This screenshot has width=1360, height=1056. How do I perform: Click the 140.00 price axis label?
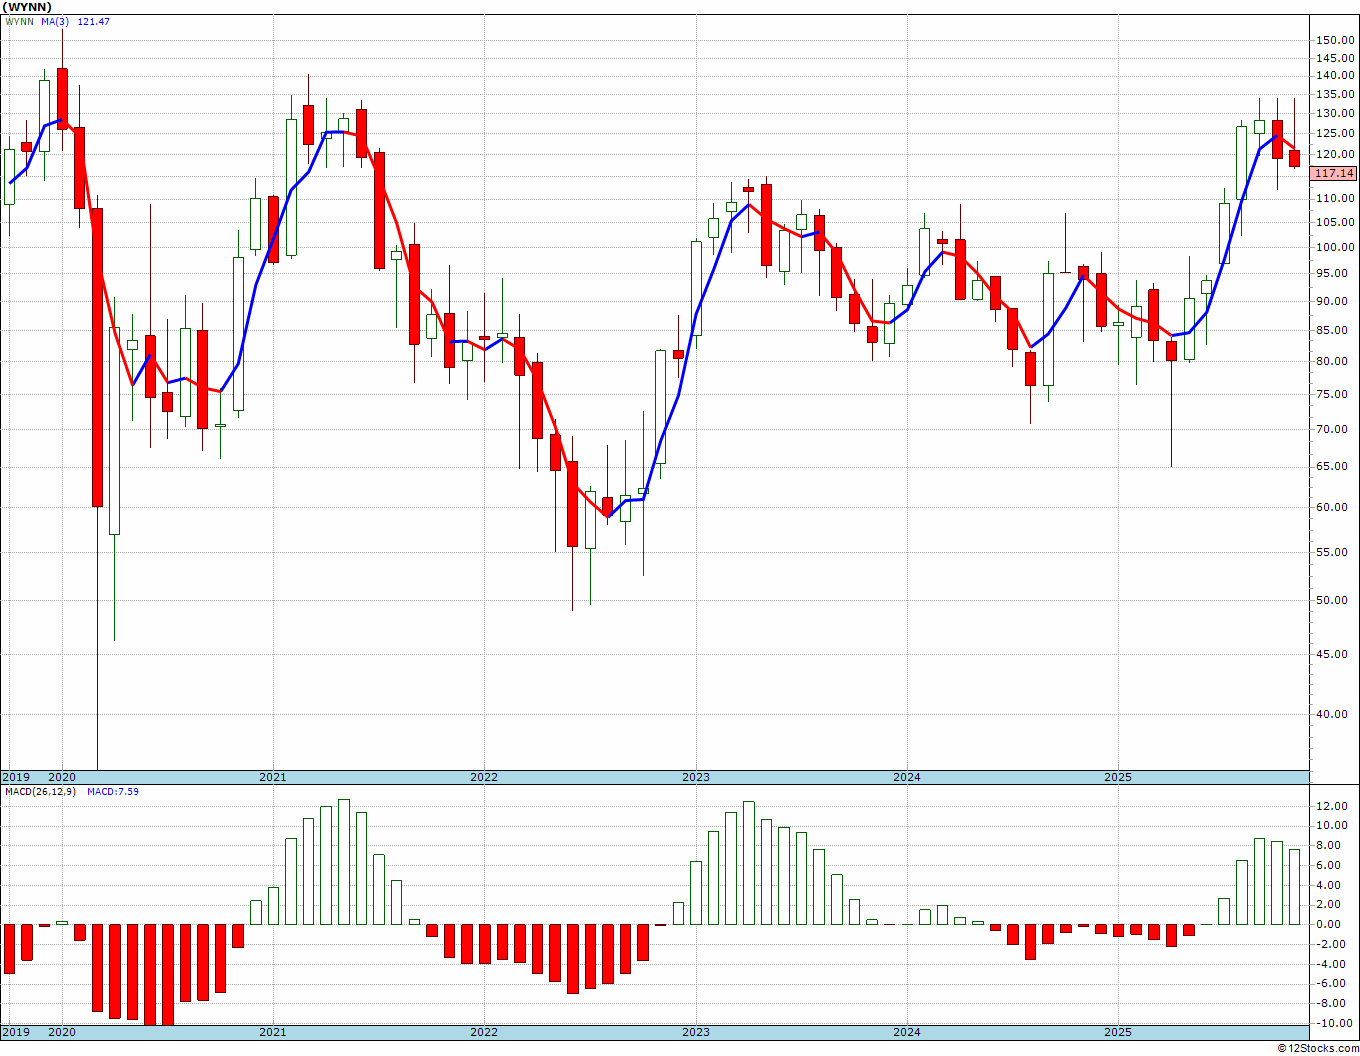[1335, 76]
